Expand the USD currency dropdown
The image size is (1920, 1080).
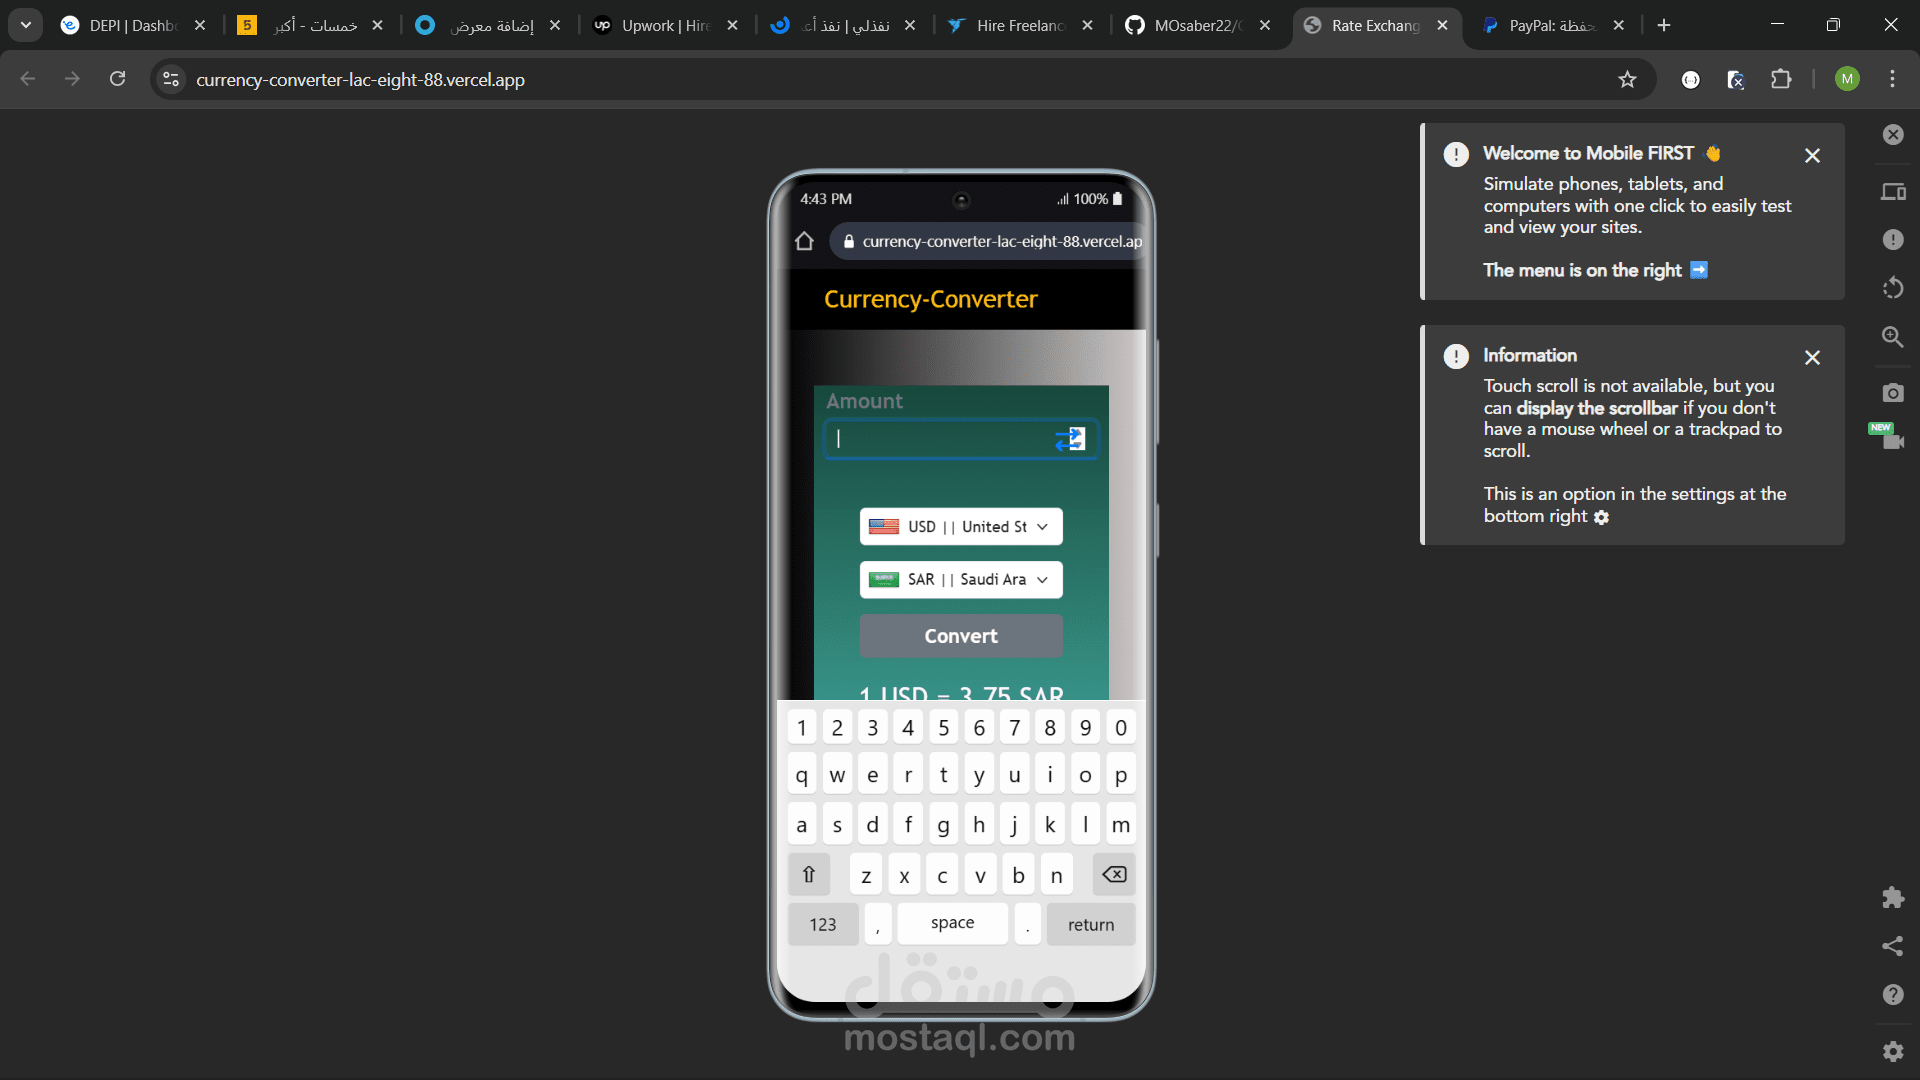[x=960, y=527]
